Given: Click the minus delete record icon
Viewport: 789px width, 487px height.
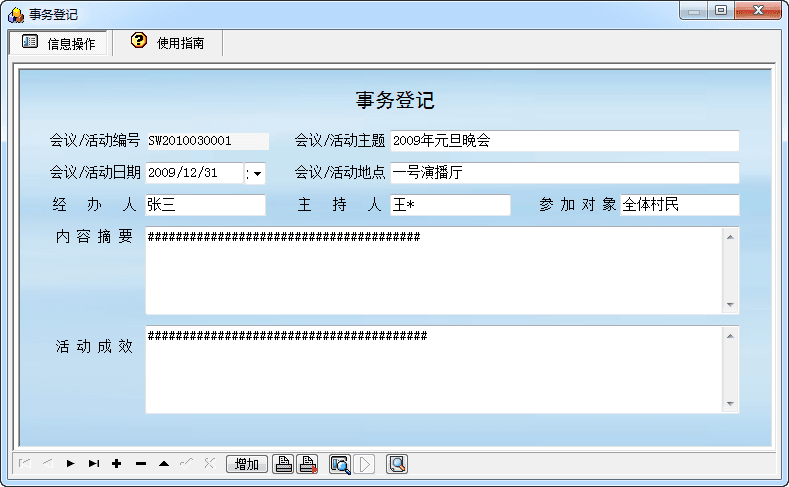Looking at the screenshot, I should point(140,464).
